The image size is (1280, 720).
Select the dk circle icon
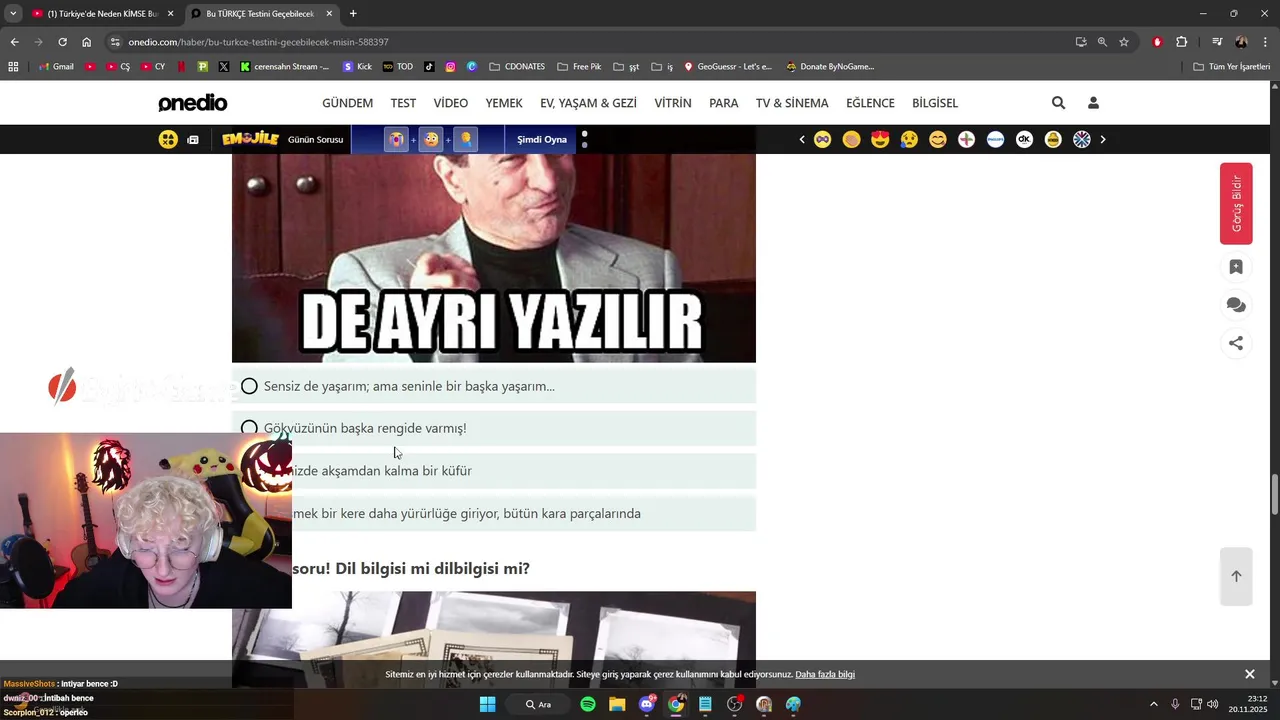[x=1024, y=140]
